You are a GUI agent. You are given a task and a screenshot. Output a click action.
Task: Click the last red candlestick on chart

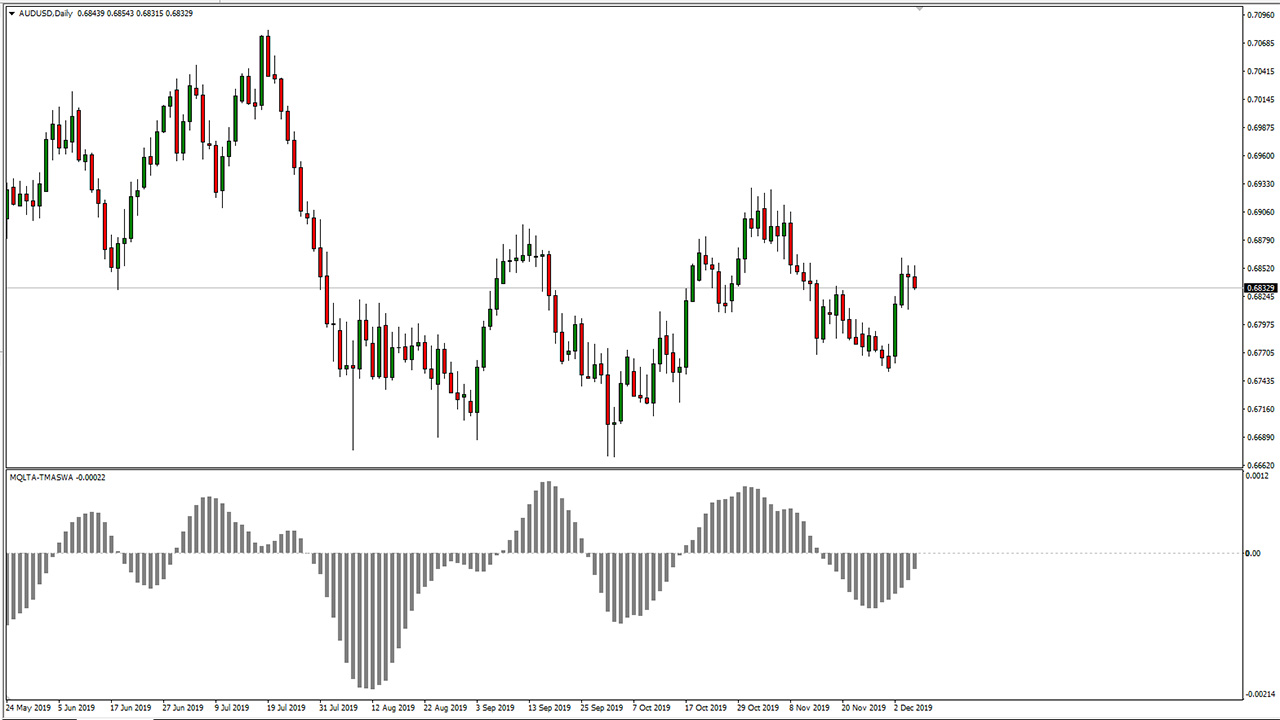coord(914,282)
